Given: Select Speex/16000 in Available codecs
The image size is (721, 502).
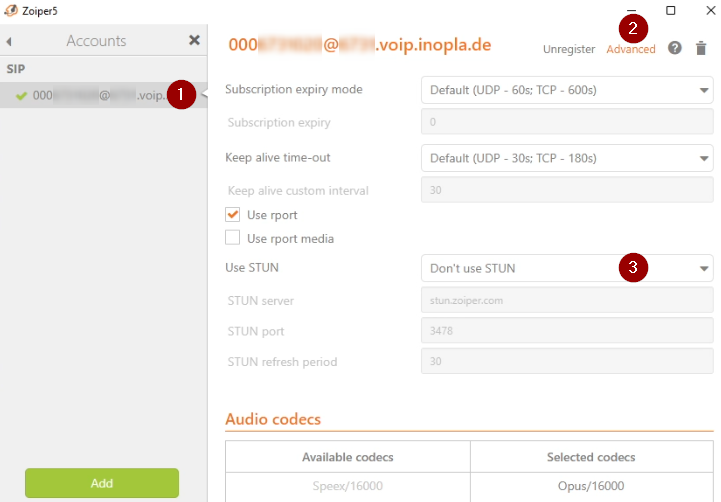Looking at the screenshot, I should tap(347, 486).
